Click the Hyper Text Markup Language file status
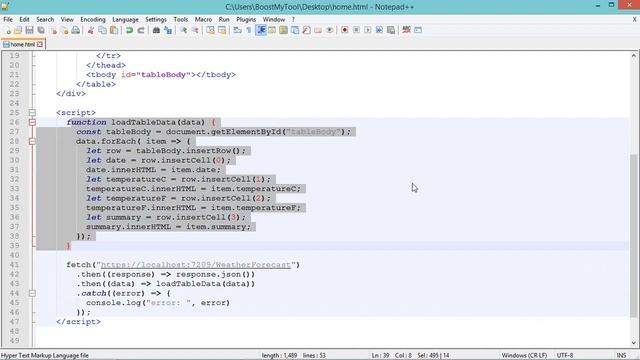The image size is (640, 360). pos(45,356)
